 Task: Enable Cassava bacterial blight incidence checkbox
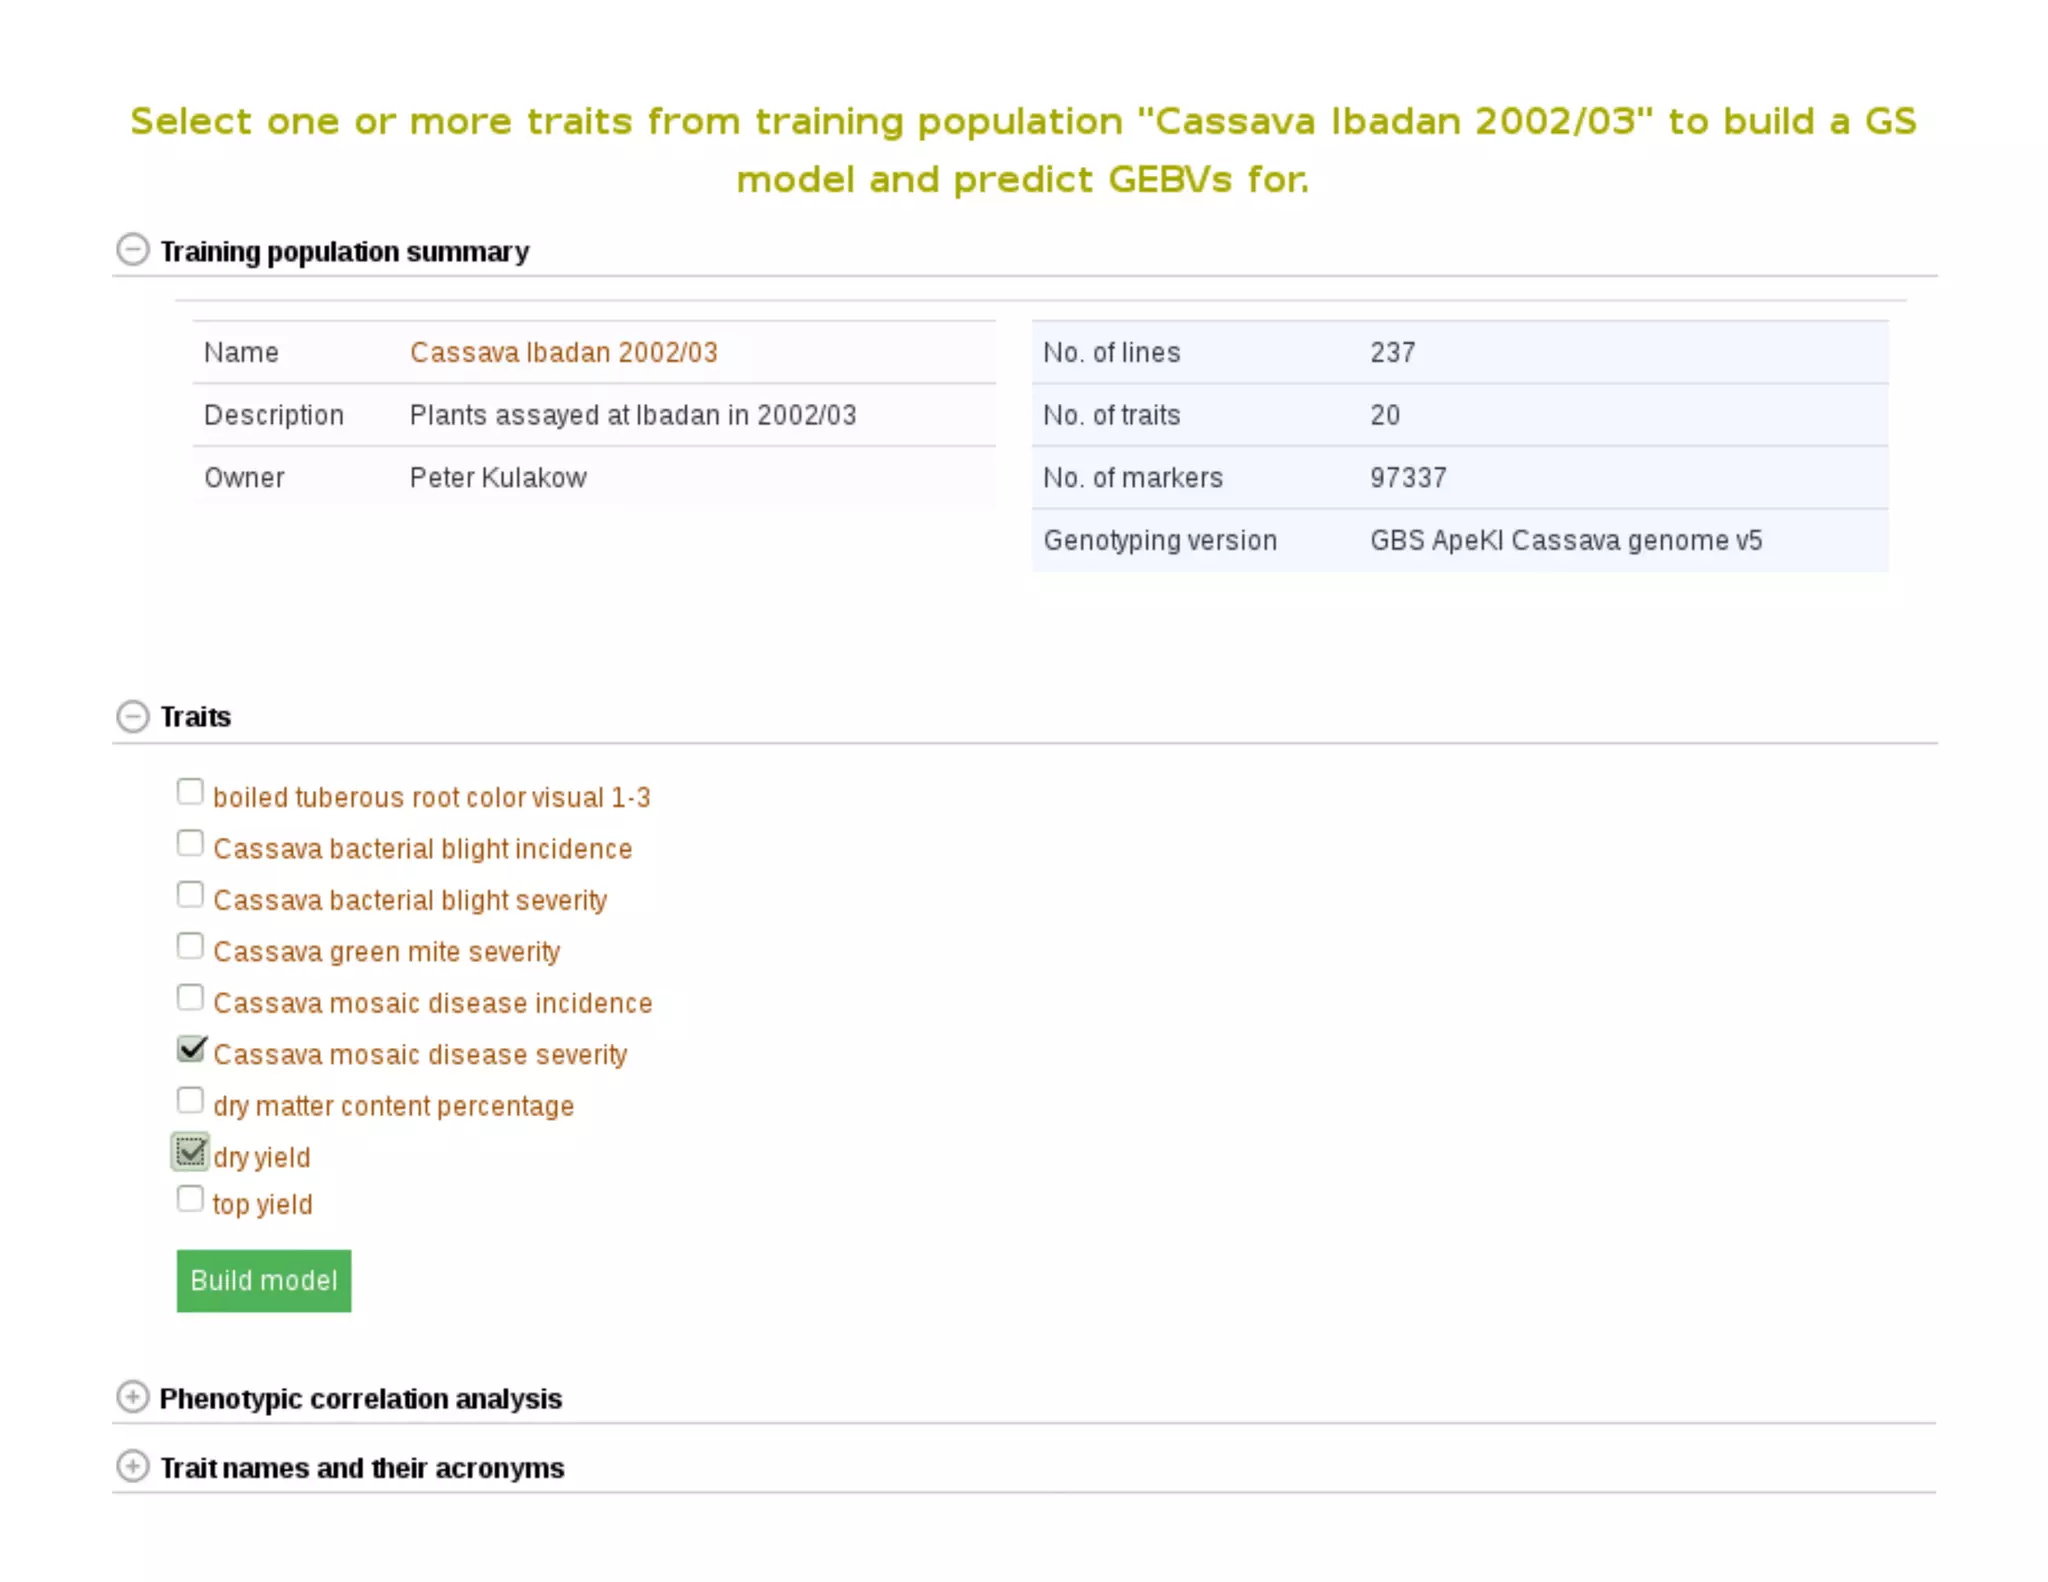pyautogui.click(x=190, y=843)
